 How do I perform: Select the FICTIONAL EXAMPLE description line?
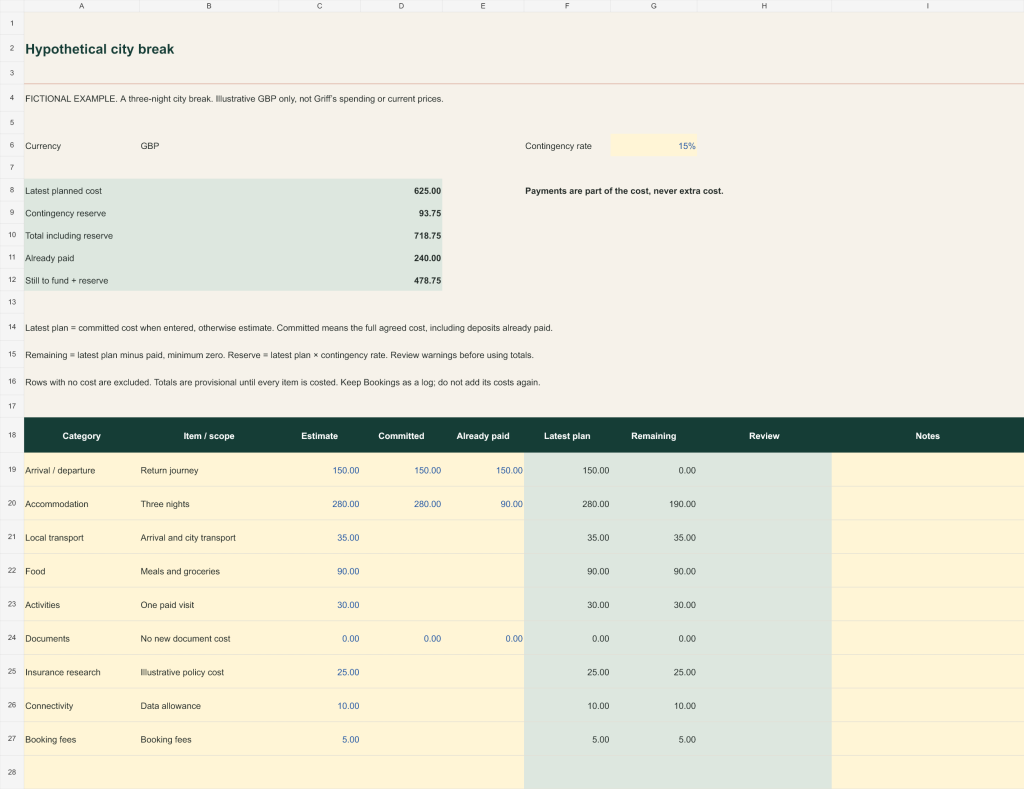pyautogui.click(x=234, y=99)
